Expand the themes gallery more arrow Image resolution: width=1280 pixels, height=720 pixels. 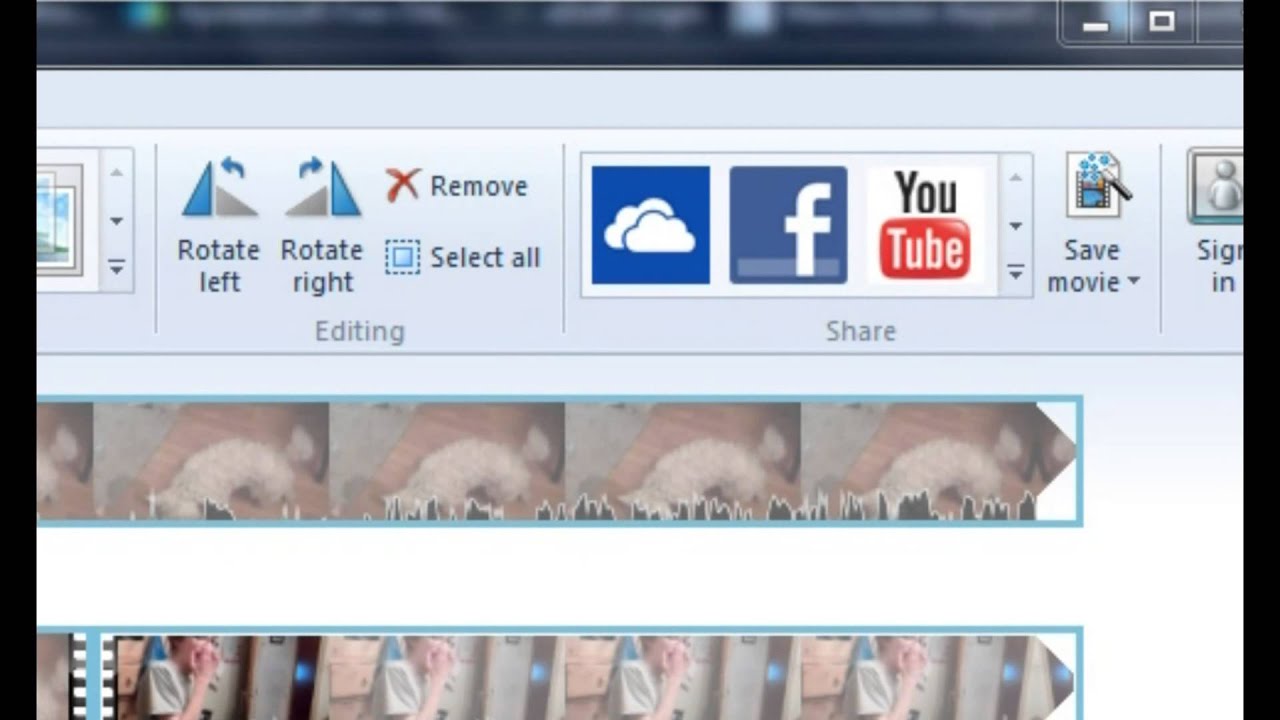click(117, 268)
